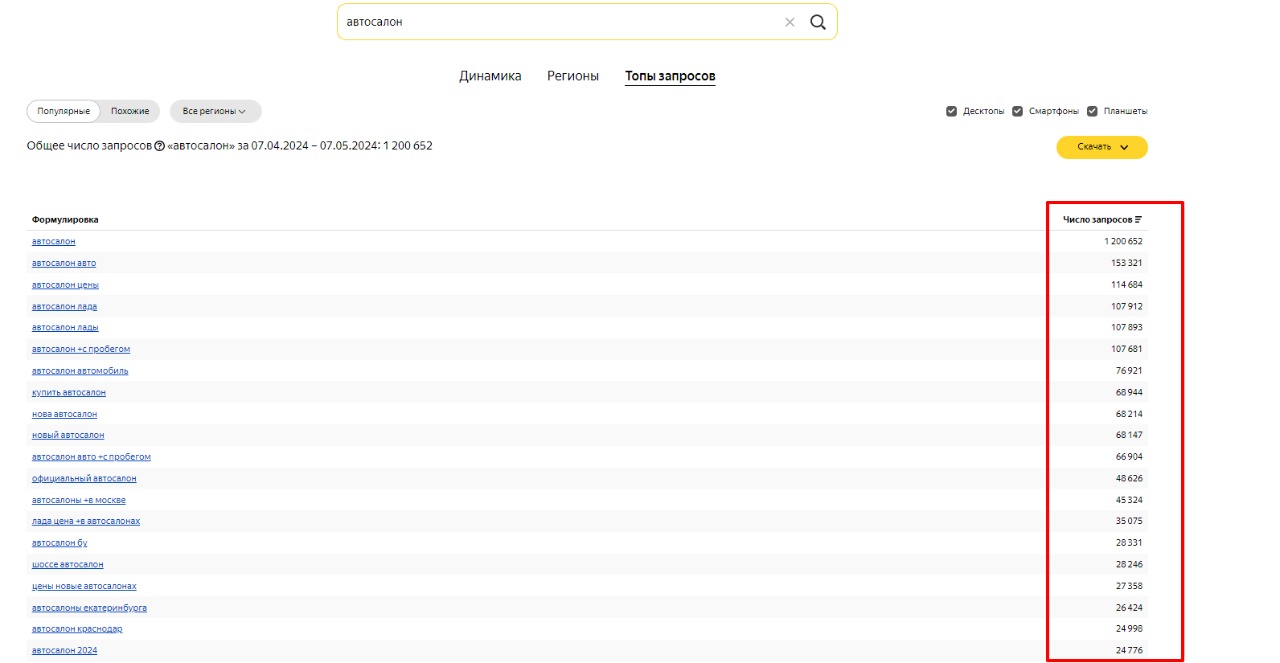This screenshot has width=1280, height=663.
Task: Clear the search field with X icon
Action: click(789, 22)
